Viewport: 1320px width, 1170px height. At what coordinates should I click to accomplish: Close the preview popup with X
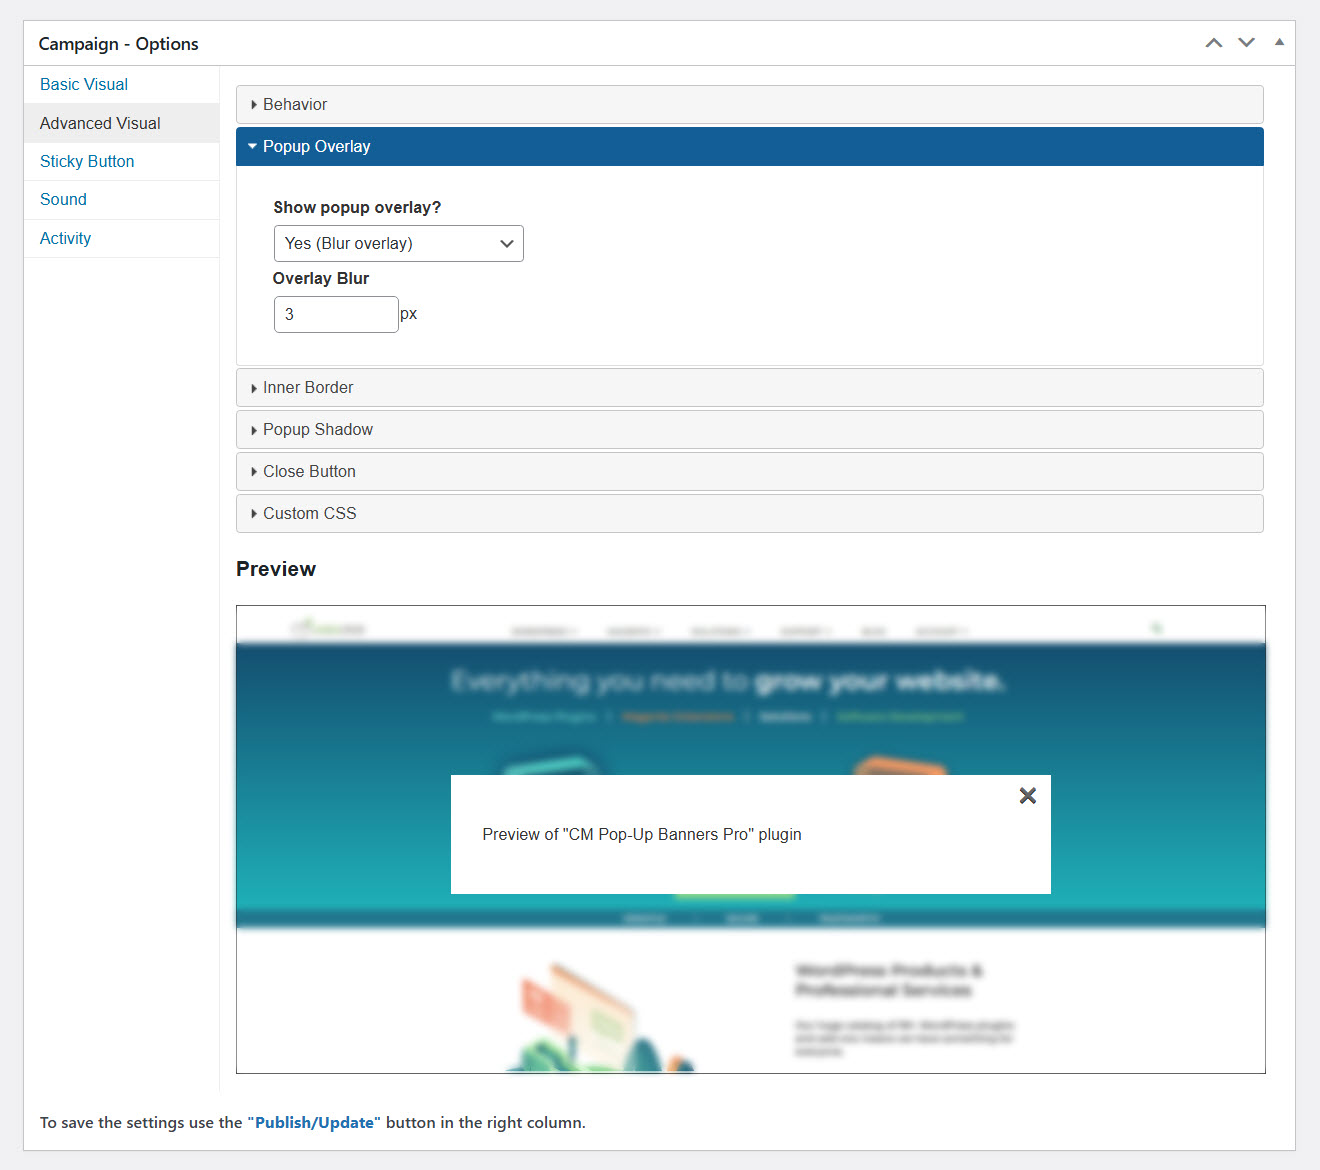coord(1027,796)
